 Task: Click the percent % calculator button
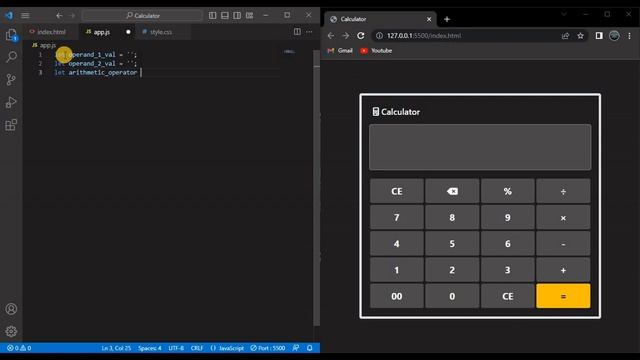pyautogui.click(x=508, y=191)
